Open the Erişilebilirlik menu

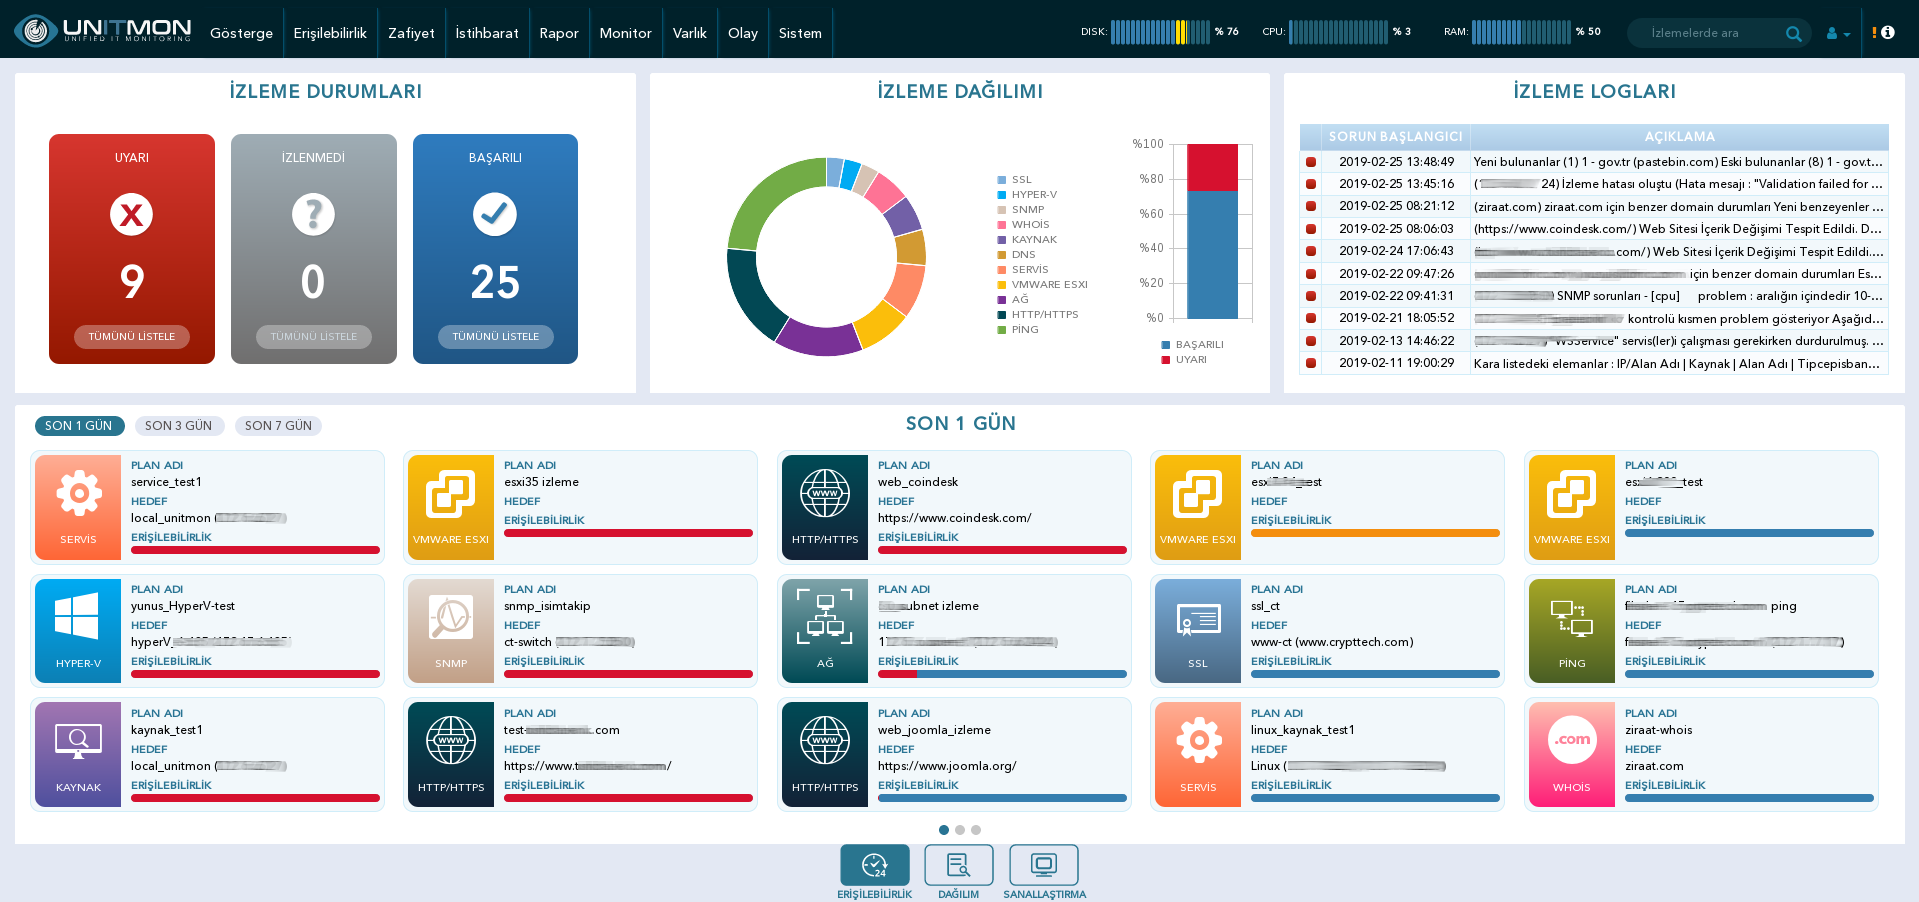click(x=330, y=33)
